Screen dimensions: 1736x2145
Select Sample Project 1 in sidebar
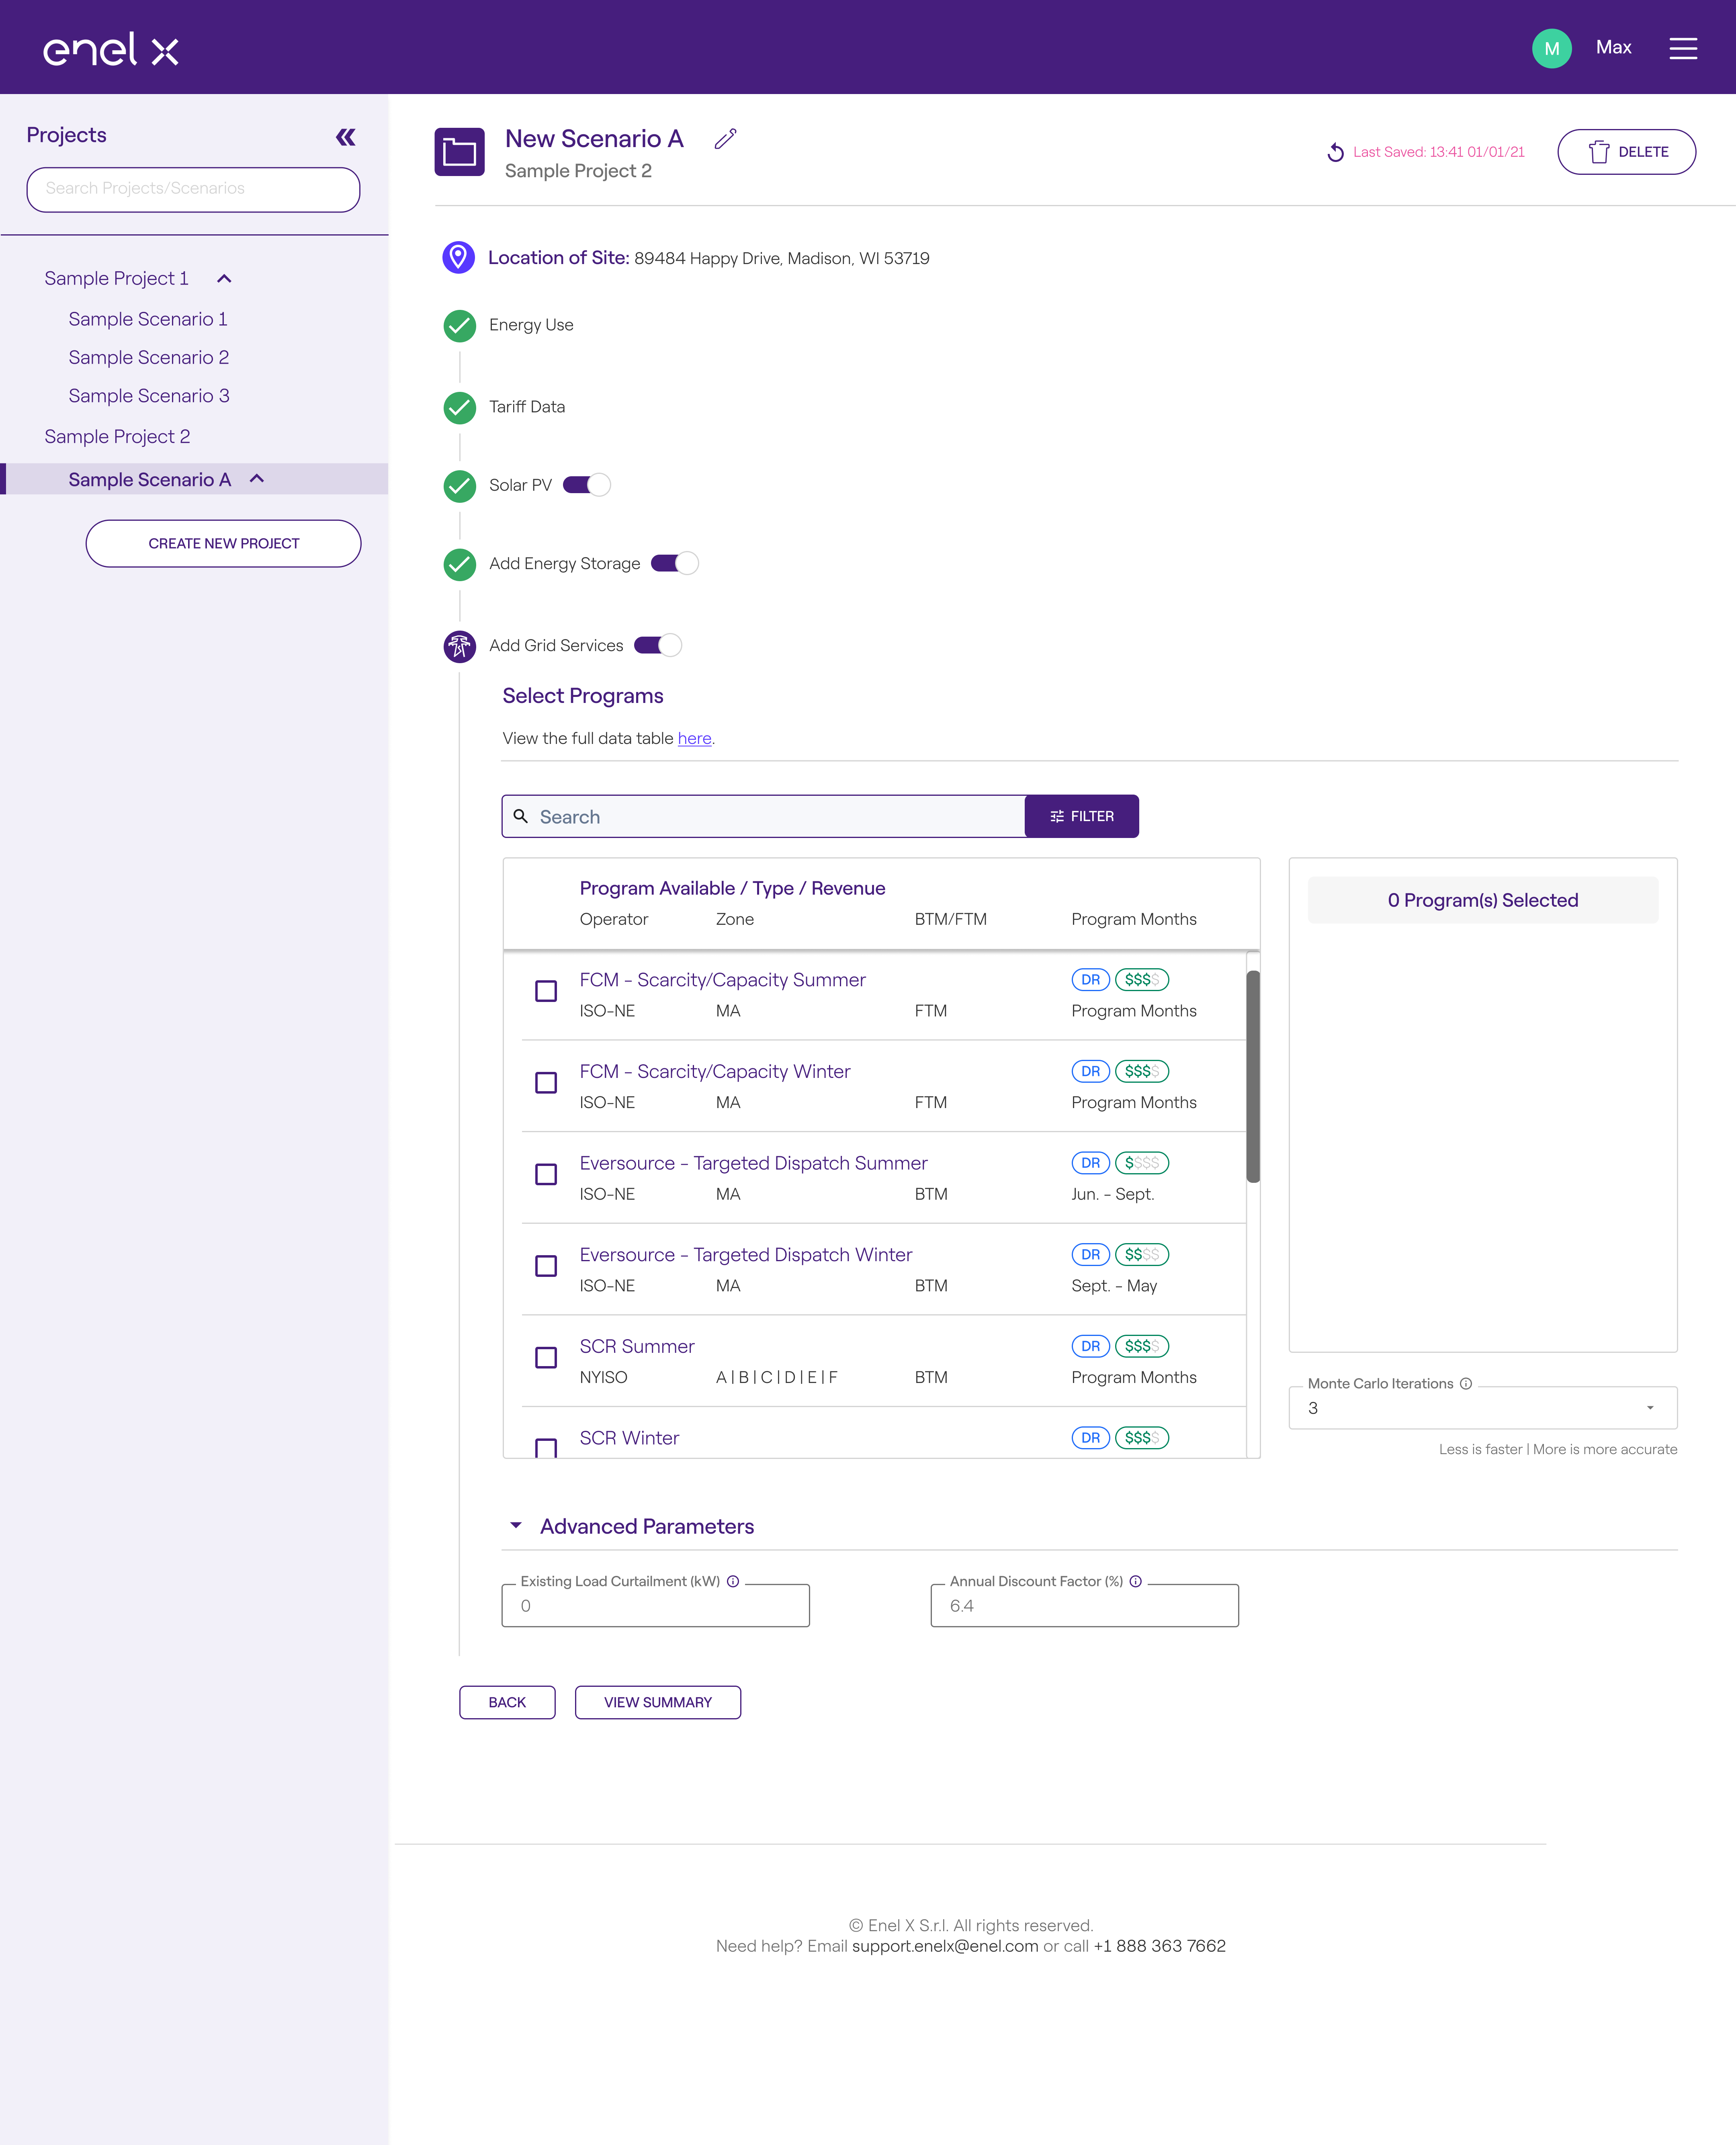(x=116, y=279)
